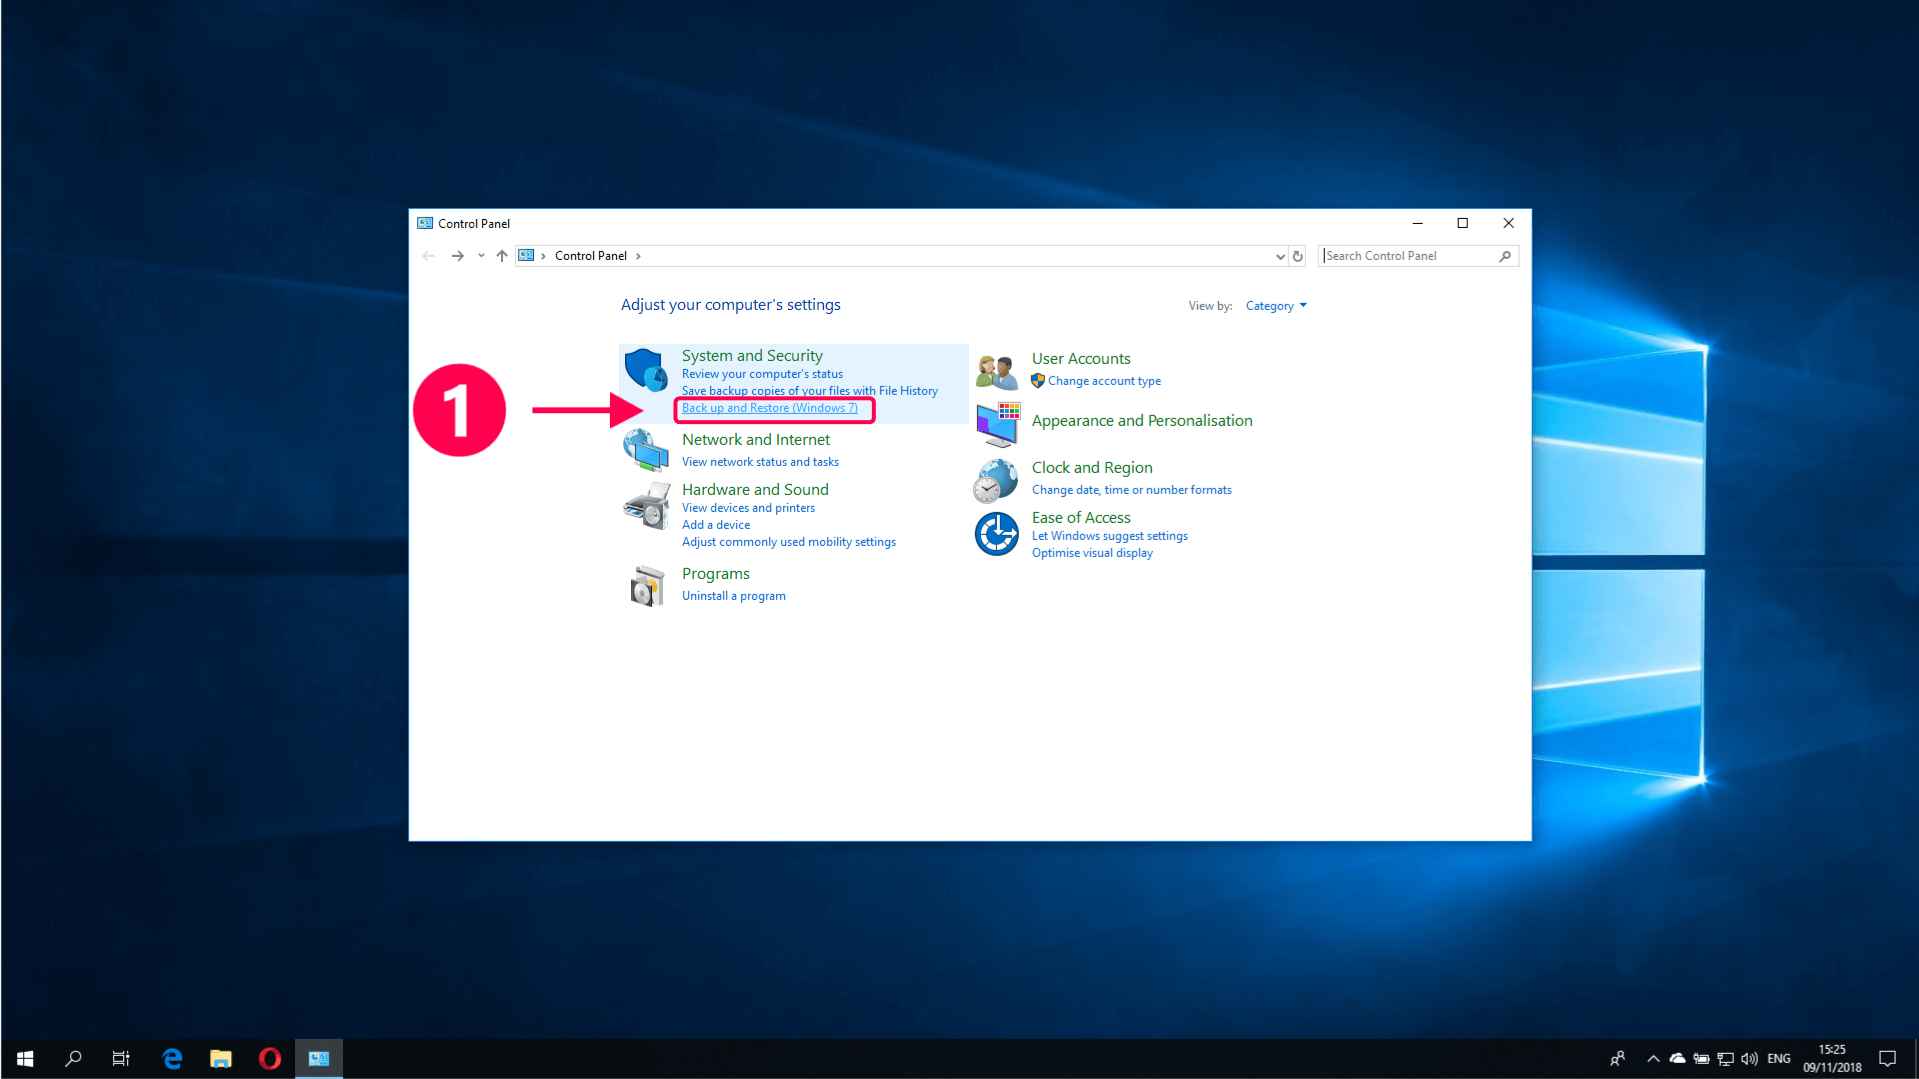Click the Forward navigation arrow

pyautogui.click(x=457, y=256)
